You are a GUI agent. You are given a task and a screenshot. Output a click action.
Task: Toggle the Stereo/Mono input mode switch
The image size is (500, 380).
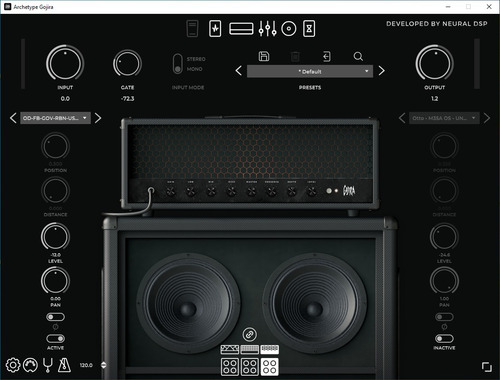[x=178, y=64]
